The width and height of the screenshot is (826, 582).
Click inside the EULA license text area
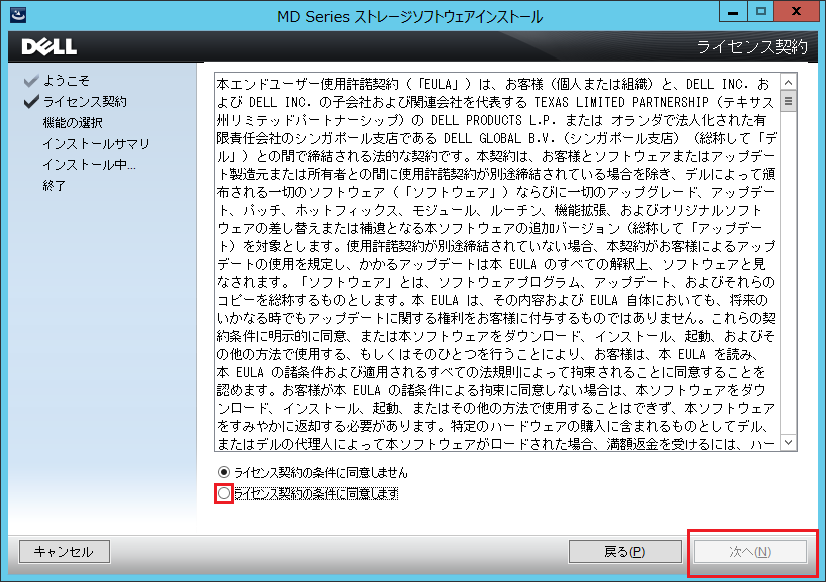[497, 262]
